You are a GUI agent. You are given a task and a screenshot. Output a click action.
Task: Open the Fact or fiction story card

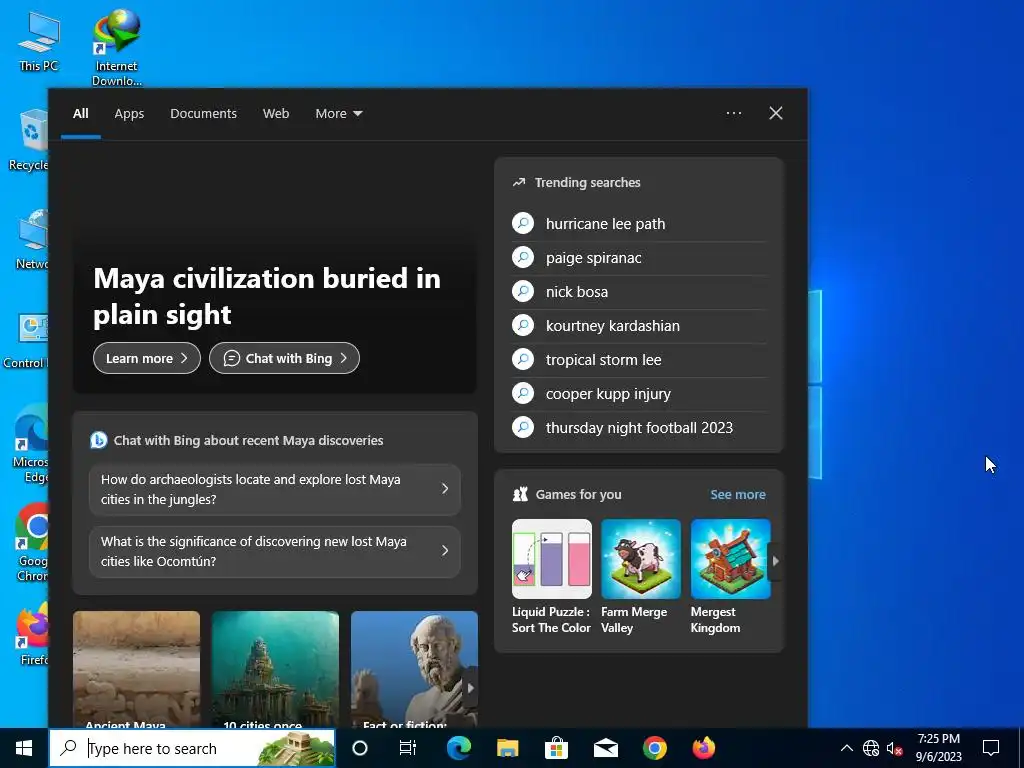(414, 669)
